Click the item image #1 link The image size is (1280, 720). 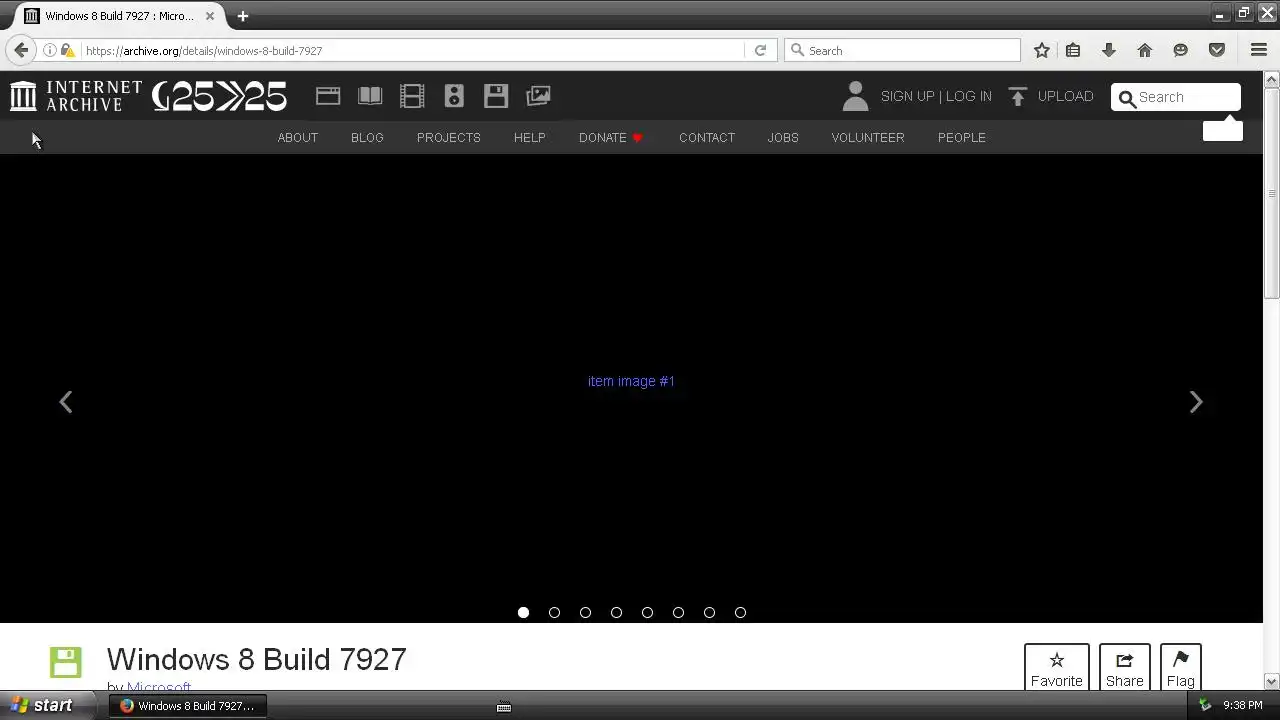631,381
